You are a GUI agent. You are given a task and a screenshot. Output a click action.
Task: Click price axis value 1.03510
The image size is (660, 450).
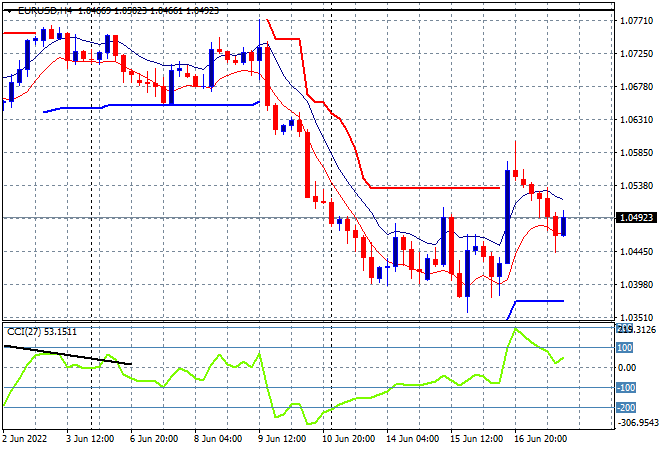[637, 317]
